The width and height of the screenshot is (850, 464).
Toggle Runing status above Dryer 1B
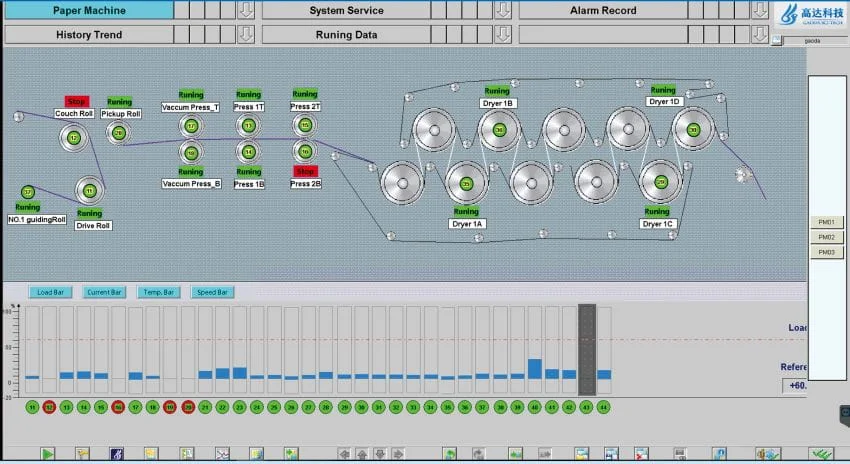click(x=497, y=91)
